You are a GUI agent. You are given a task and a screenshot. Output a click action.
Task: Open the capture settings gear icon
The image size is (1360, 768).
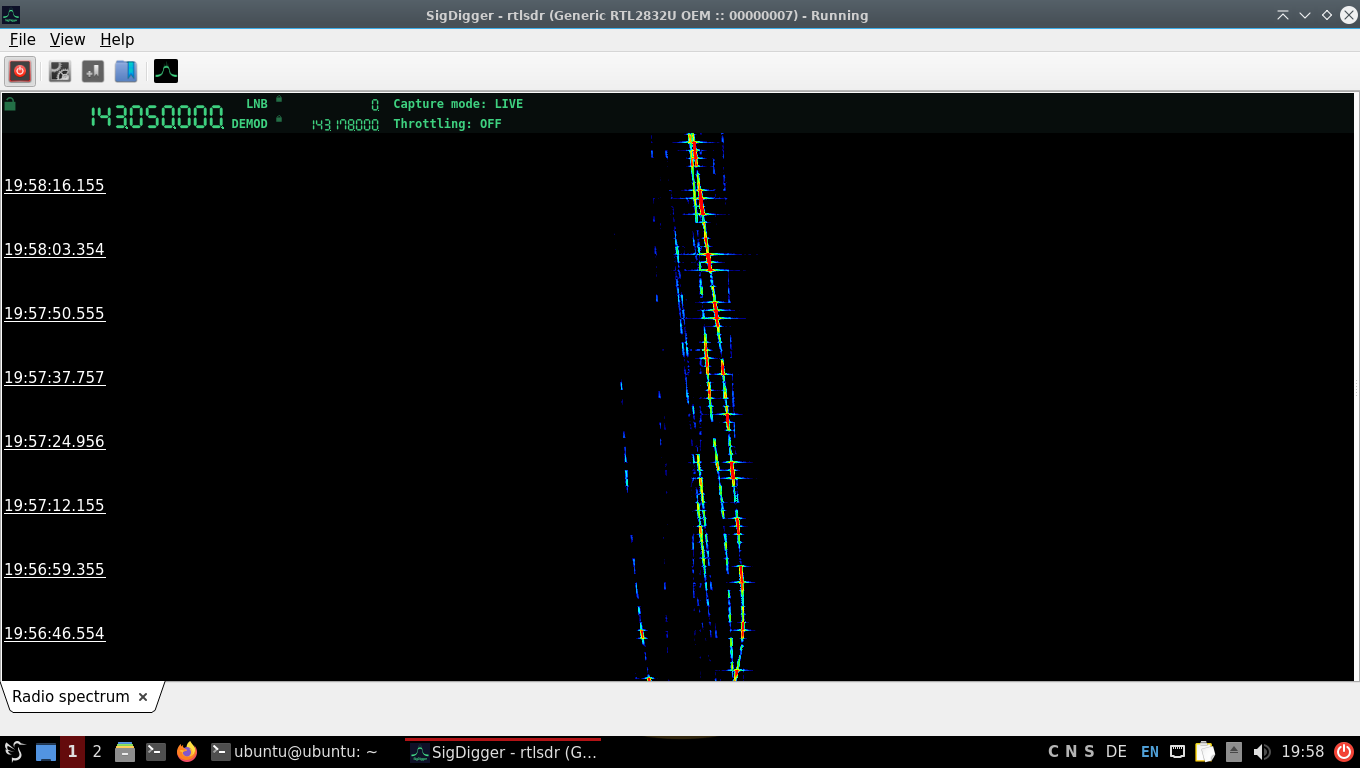click(x=60, y=71)
